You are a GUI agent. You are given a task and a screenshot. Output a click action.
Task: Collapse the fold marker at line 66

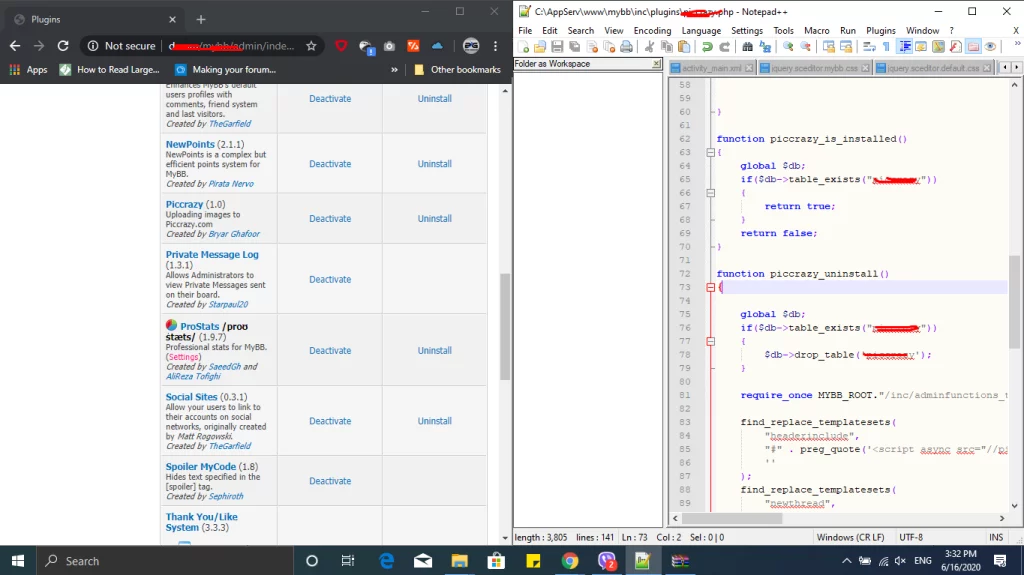tap(711, 193)
